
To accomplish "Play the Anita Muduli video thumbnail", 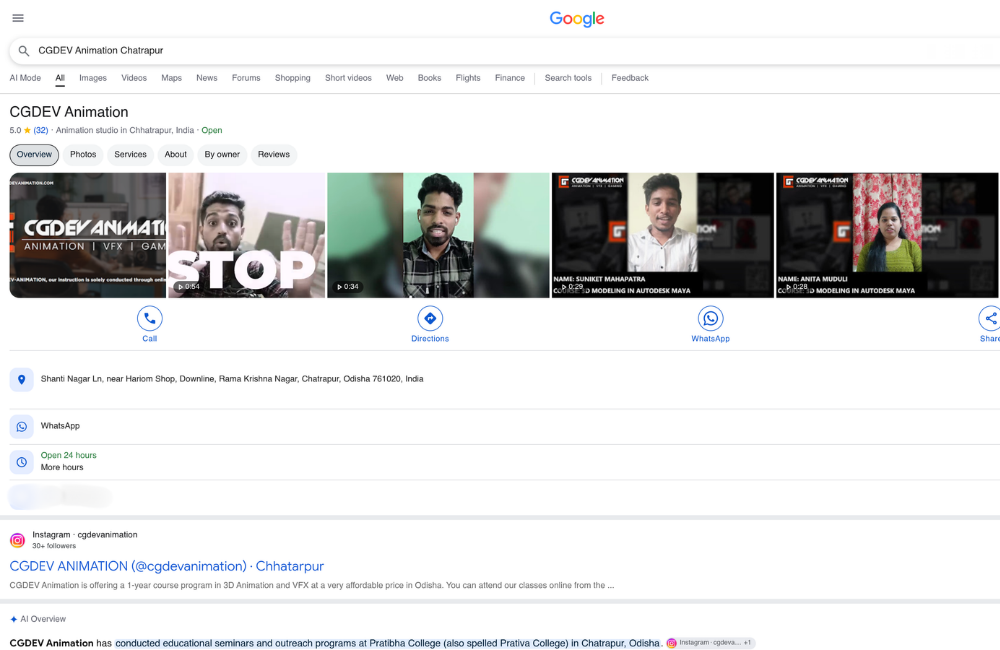I will [887, 235].
